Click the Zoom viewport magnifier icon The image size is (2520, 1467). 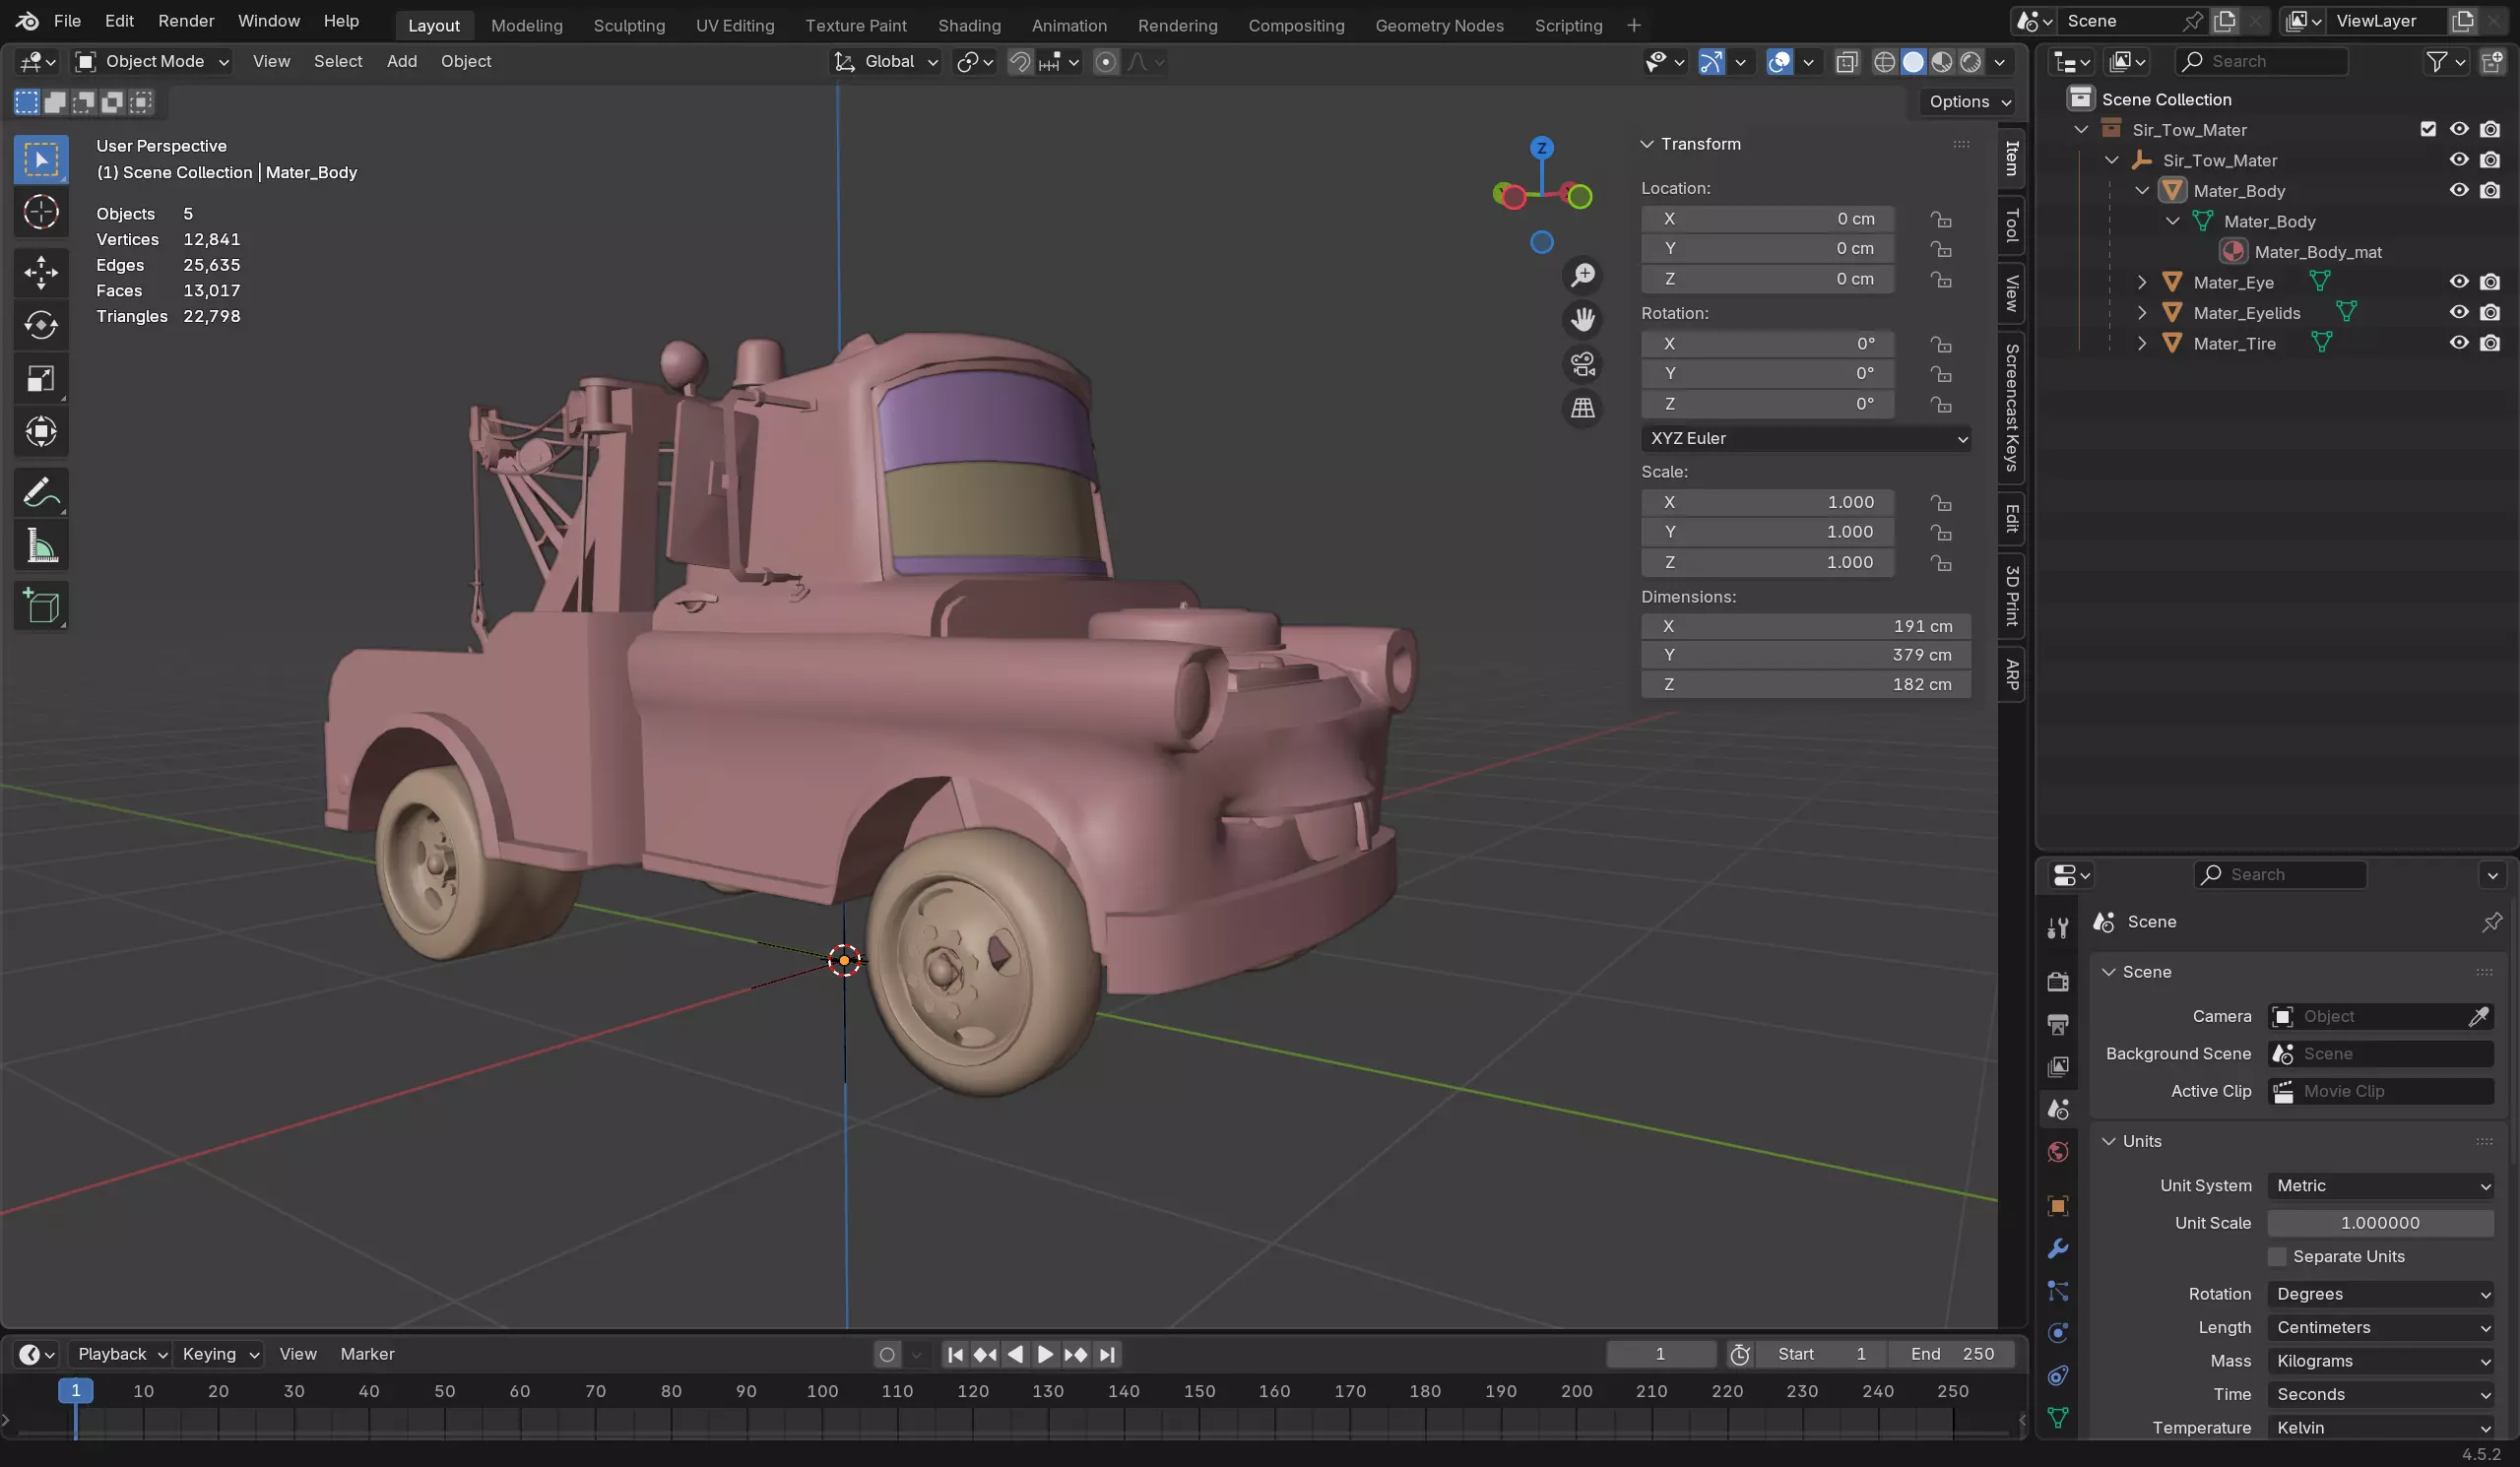tap(1582, 275)
